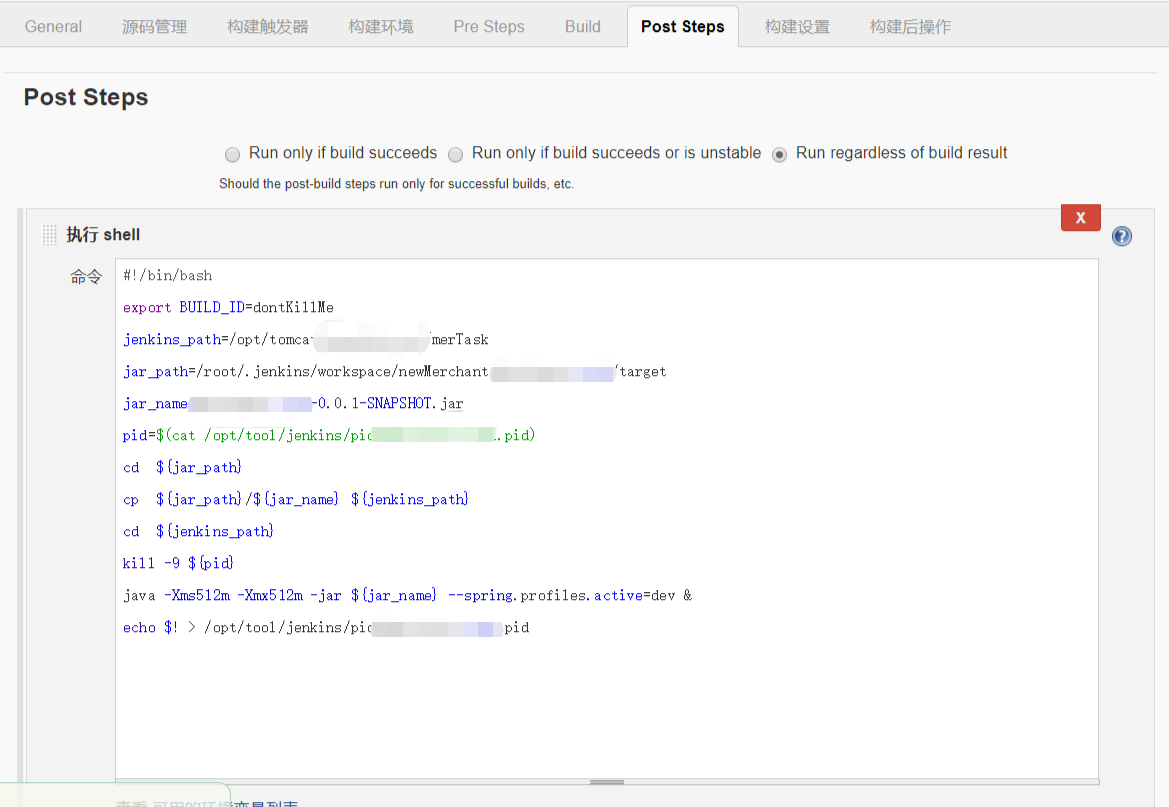Select the Pre Steps tab
Viewport: 1169px width, 807px height.
489,27
